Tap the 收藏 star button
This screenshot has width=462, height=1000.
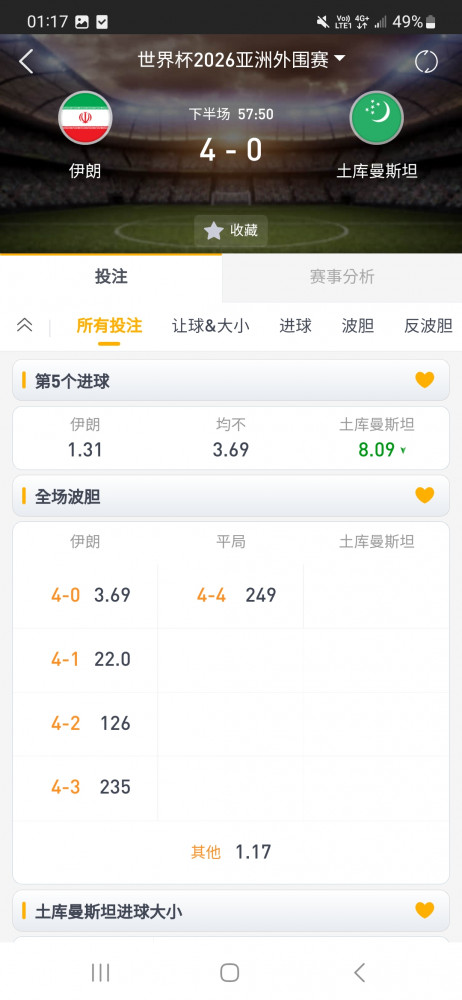(231, 231)
